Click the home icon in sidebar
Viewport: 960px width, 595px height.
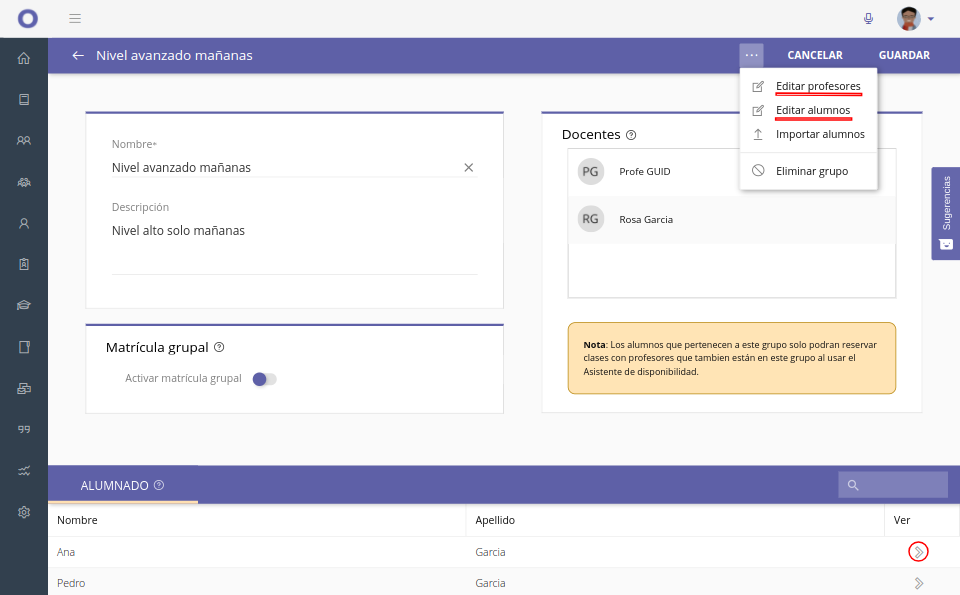[24, 58]
